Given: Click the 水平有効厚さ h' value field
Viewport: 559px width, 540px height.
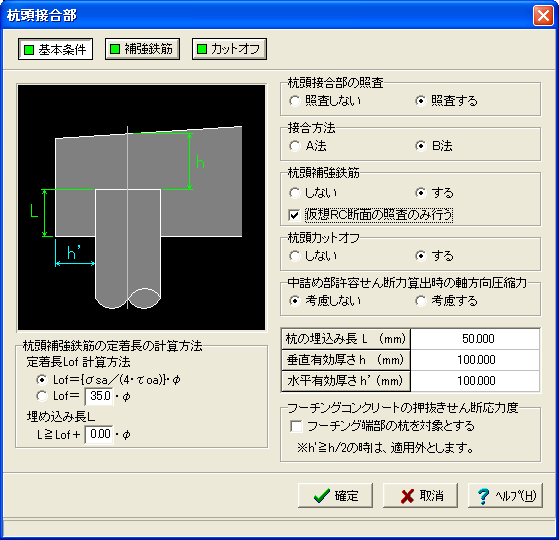Looking at the screenshot, I should coord(475,381).
